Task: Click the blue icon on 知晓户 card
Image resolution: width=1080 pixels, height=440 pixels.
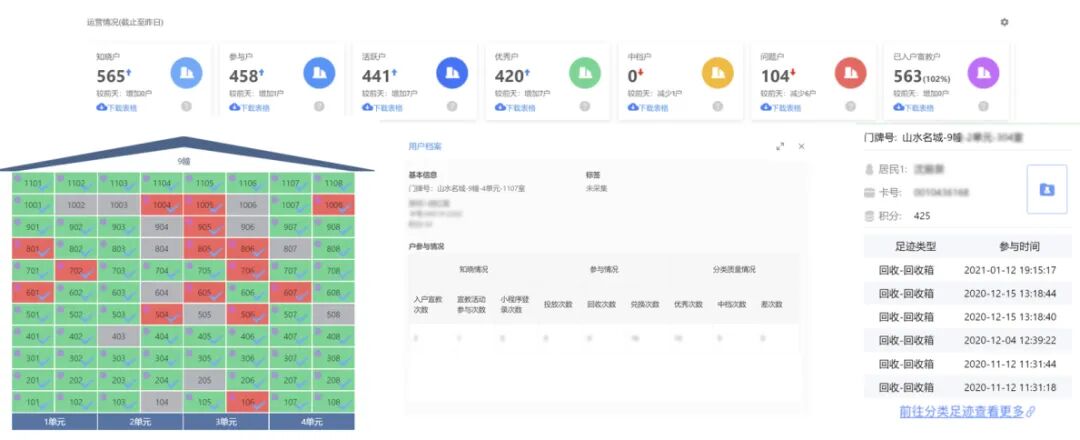Action: (x=186, y=73)
